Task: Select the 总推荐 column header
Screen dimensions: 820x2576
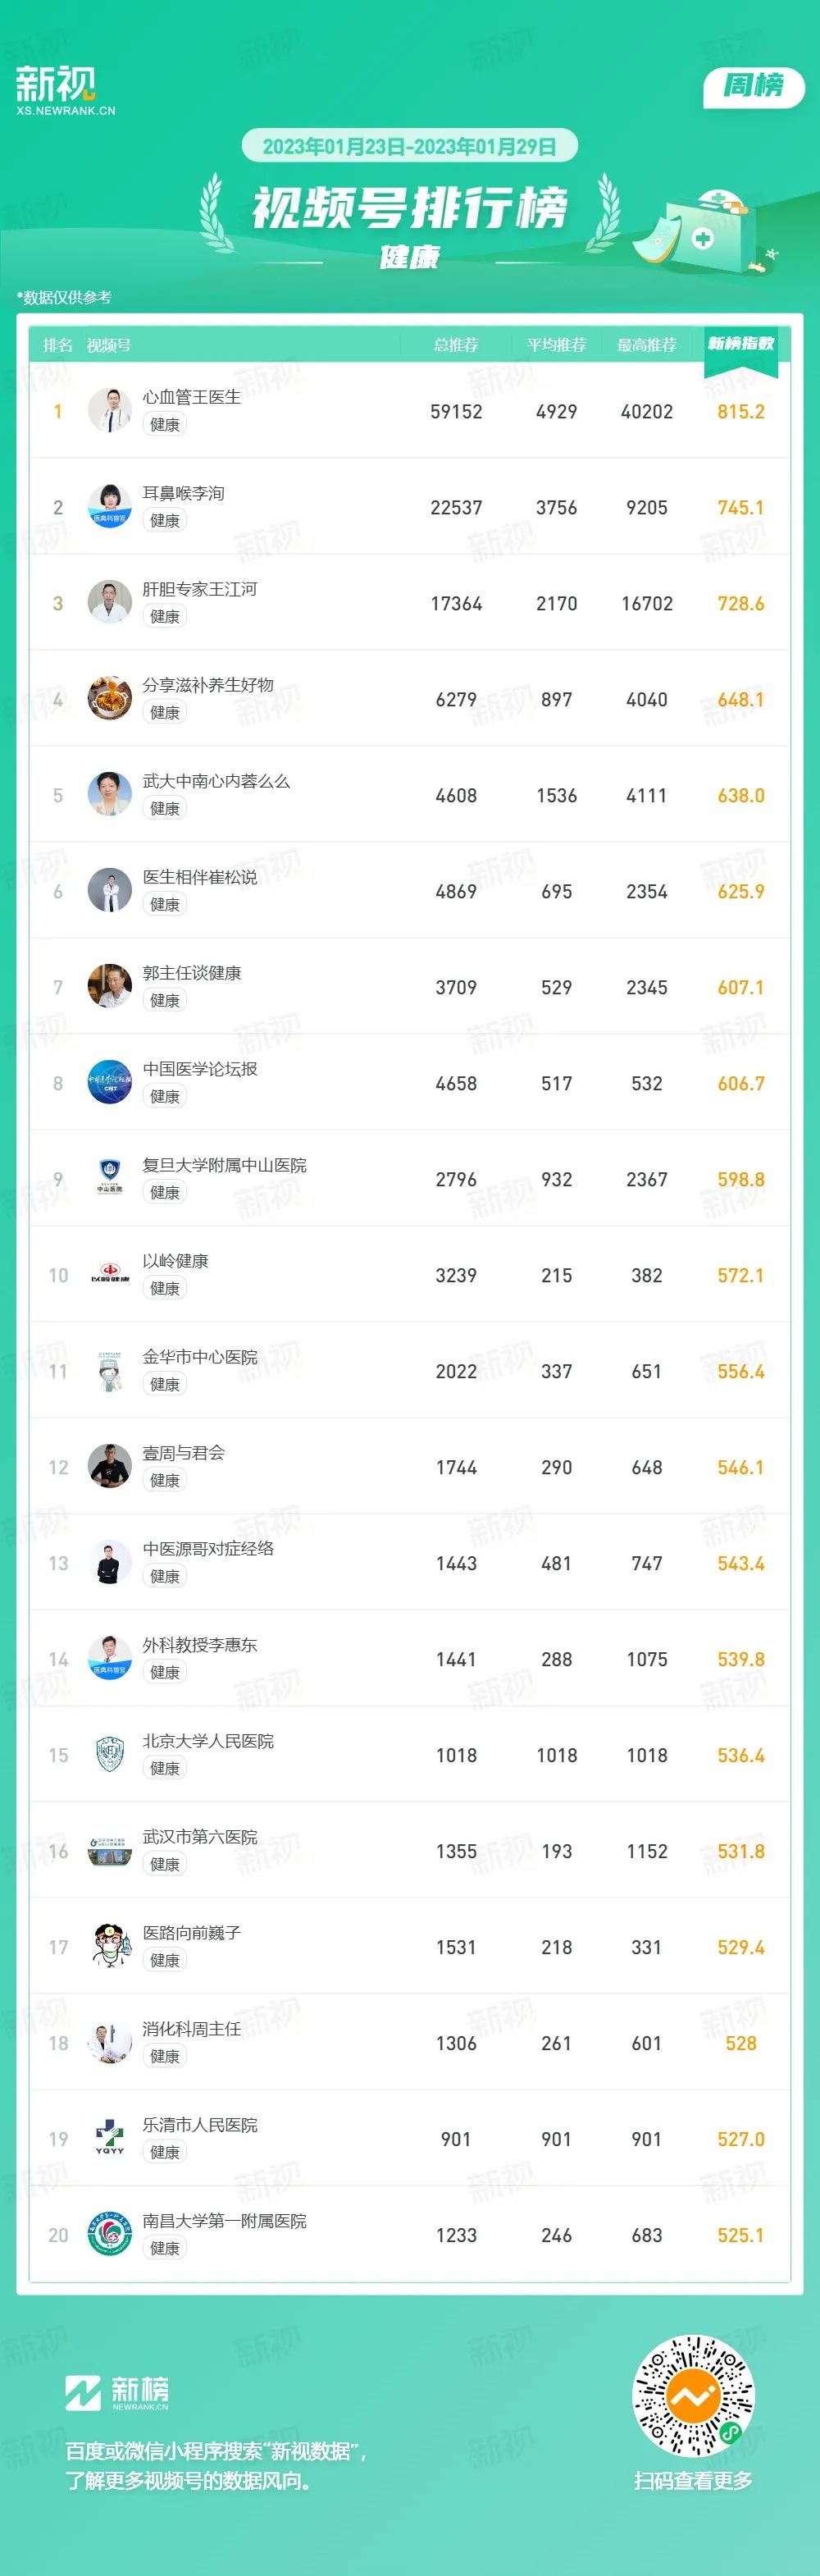Action: coord(456,345)
